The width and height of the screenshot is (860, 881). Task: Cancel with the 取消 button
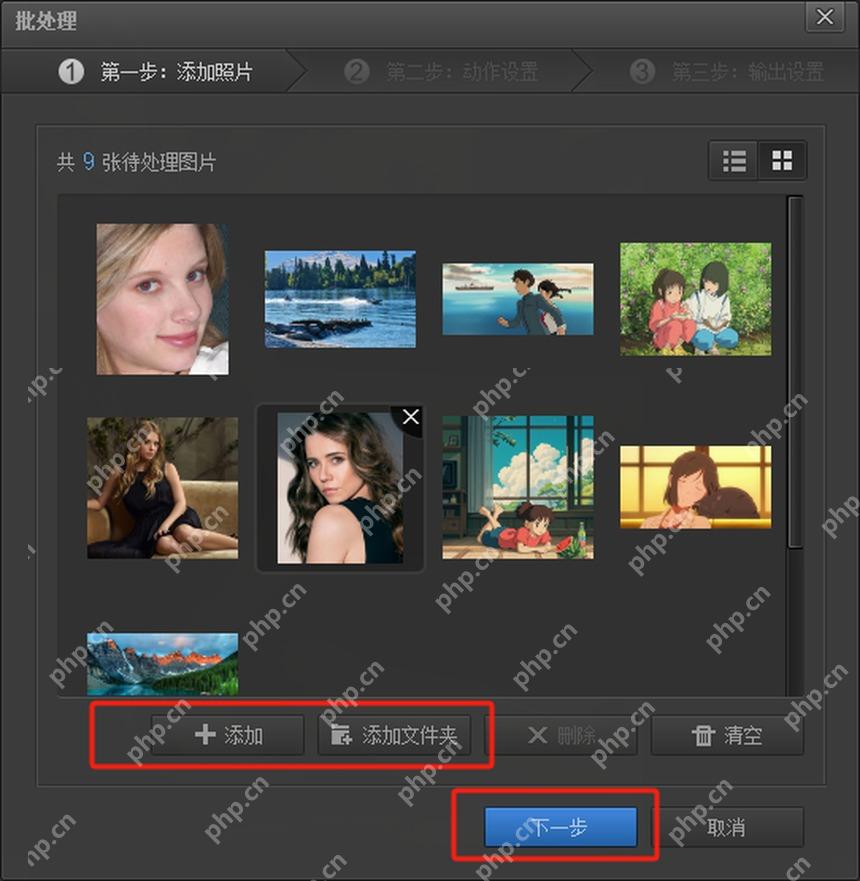[x=727, y=827]
